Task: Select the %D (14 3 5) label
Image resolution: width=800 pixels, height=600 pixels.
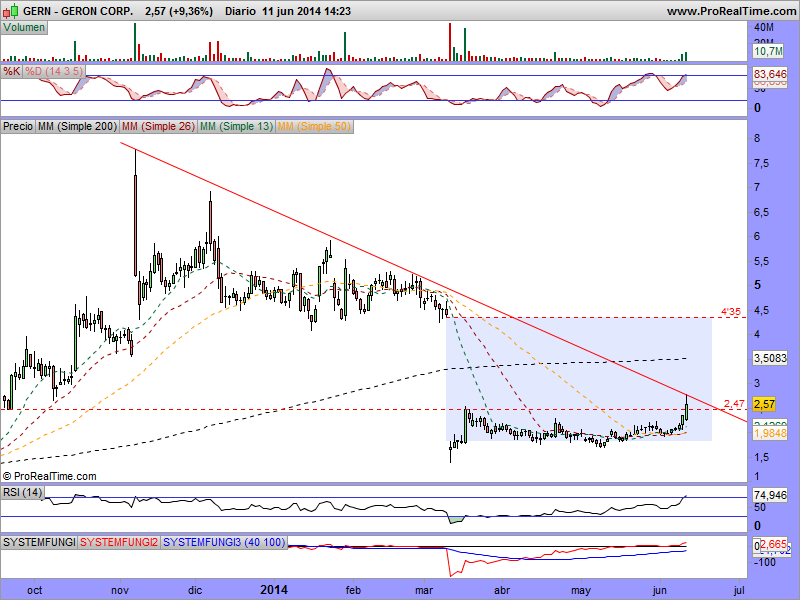Action: 54,71
